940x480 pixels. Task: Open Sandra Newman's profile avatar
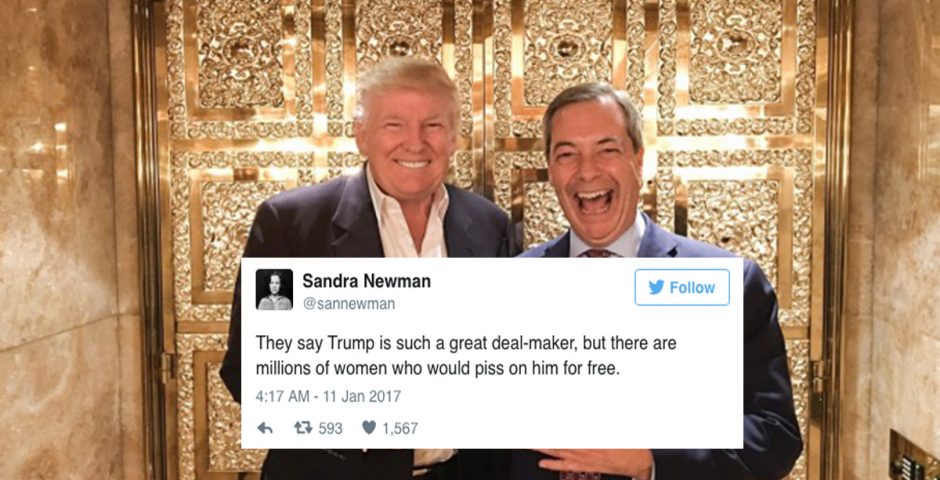point(275,289)
